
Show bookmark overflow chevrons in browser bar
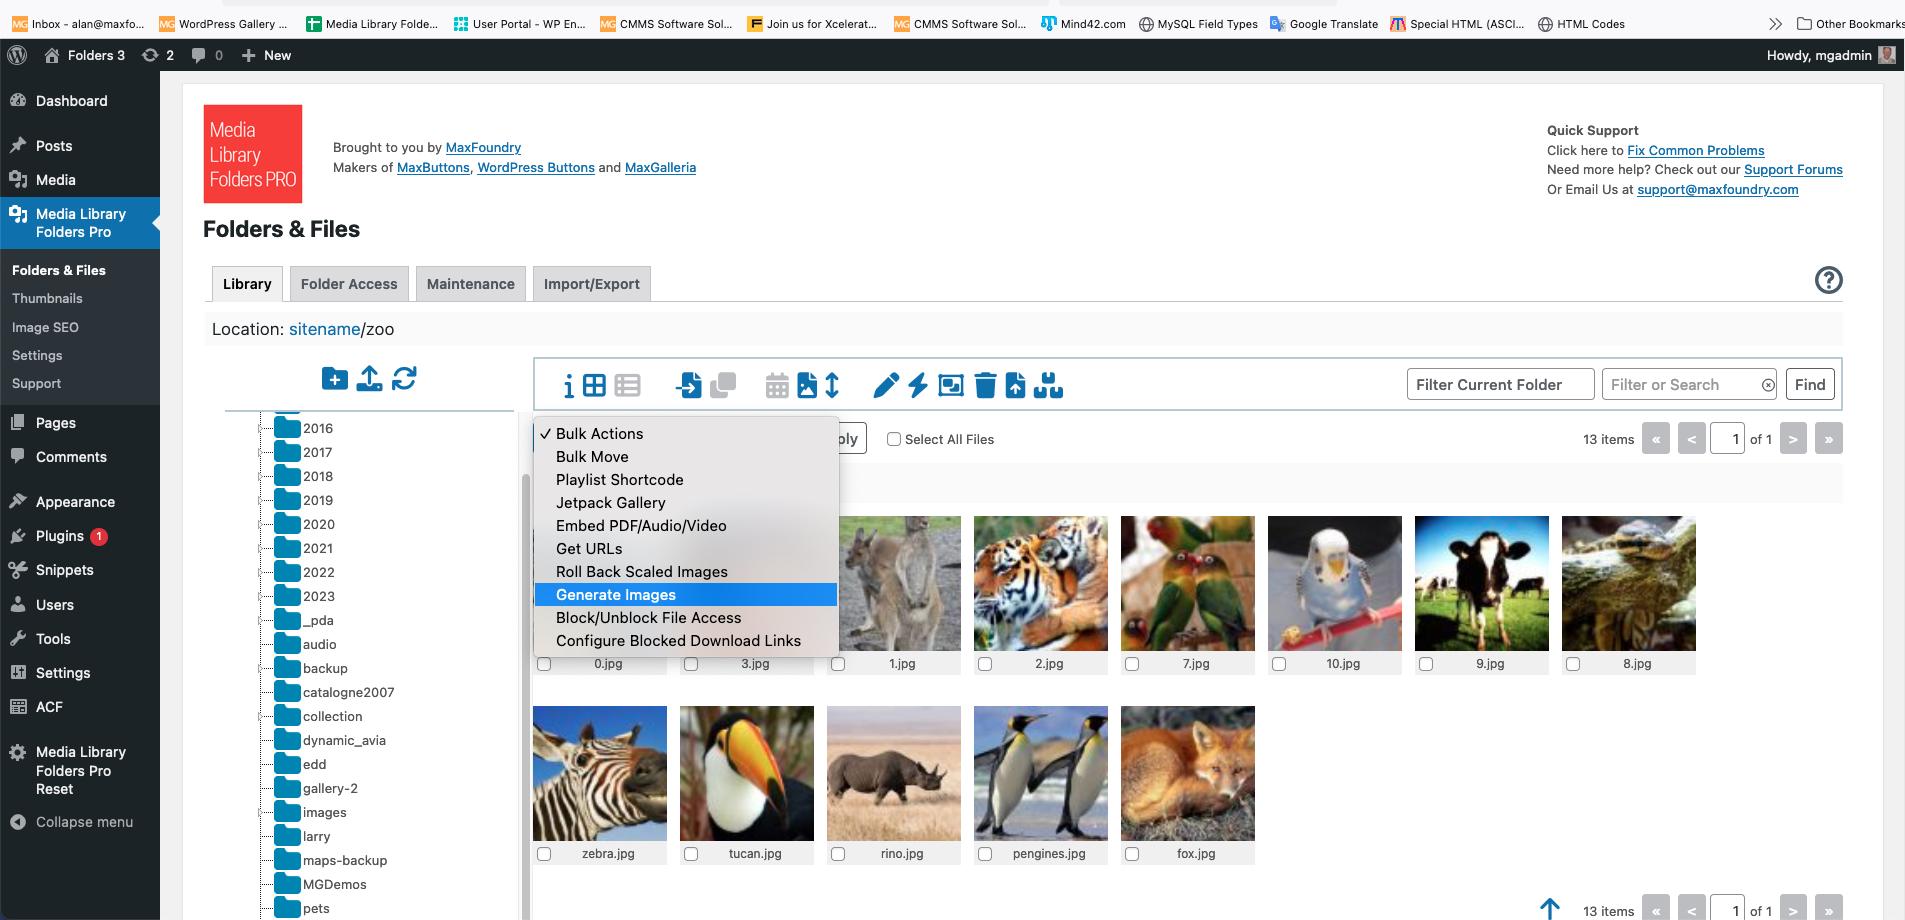1775,24
